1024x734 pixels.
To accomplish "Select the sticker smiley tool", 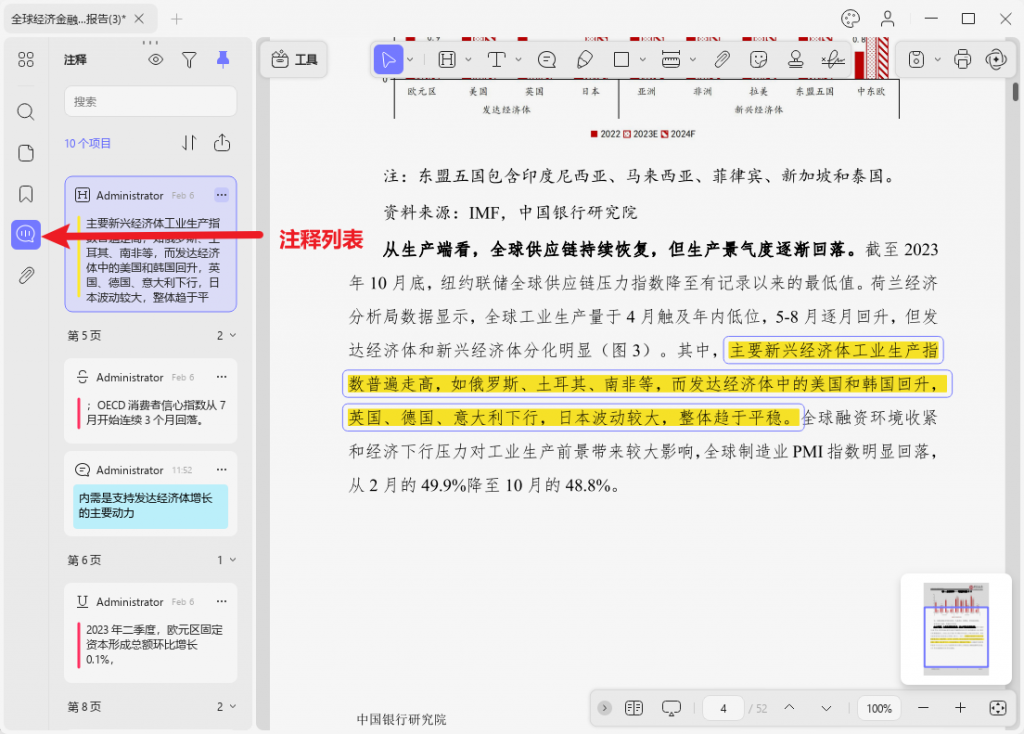I will (758, 60).
